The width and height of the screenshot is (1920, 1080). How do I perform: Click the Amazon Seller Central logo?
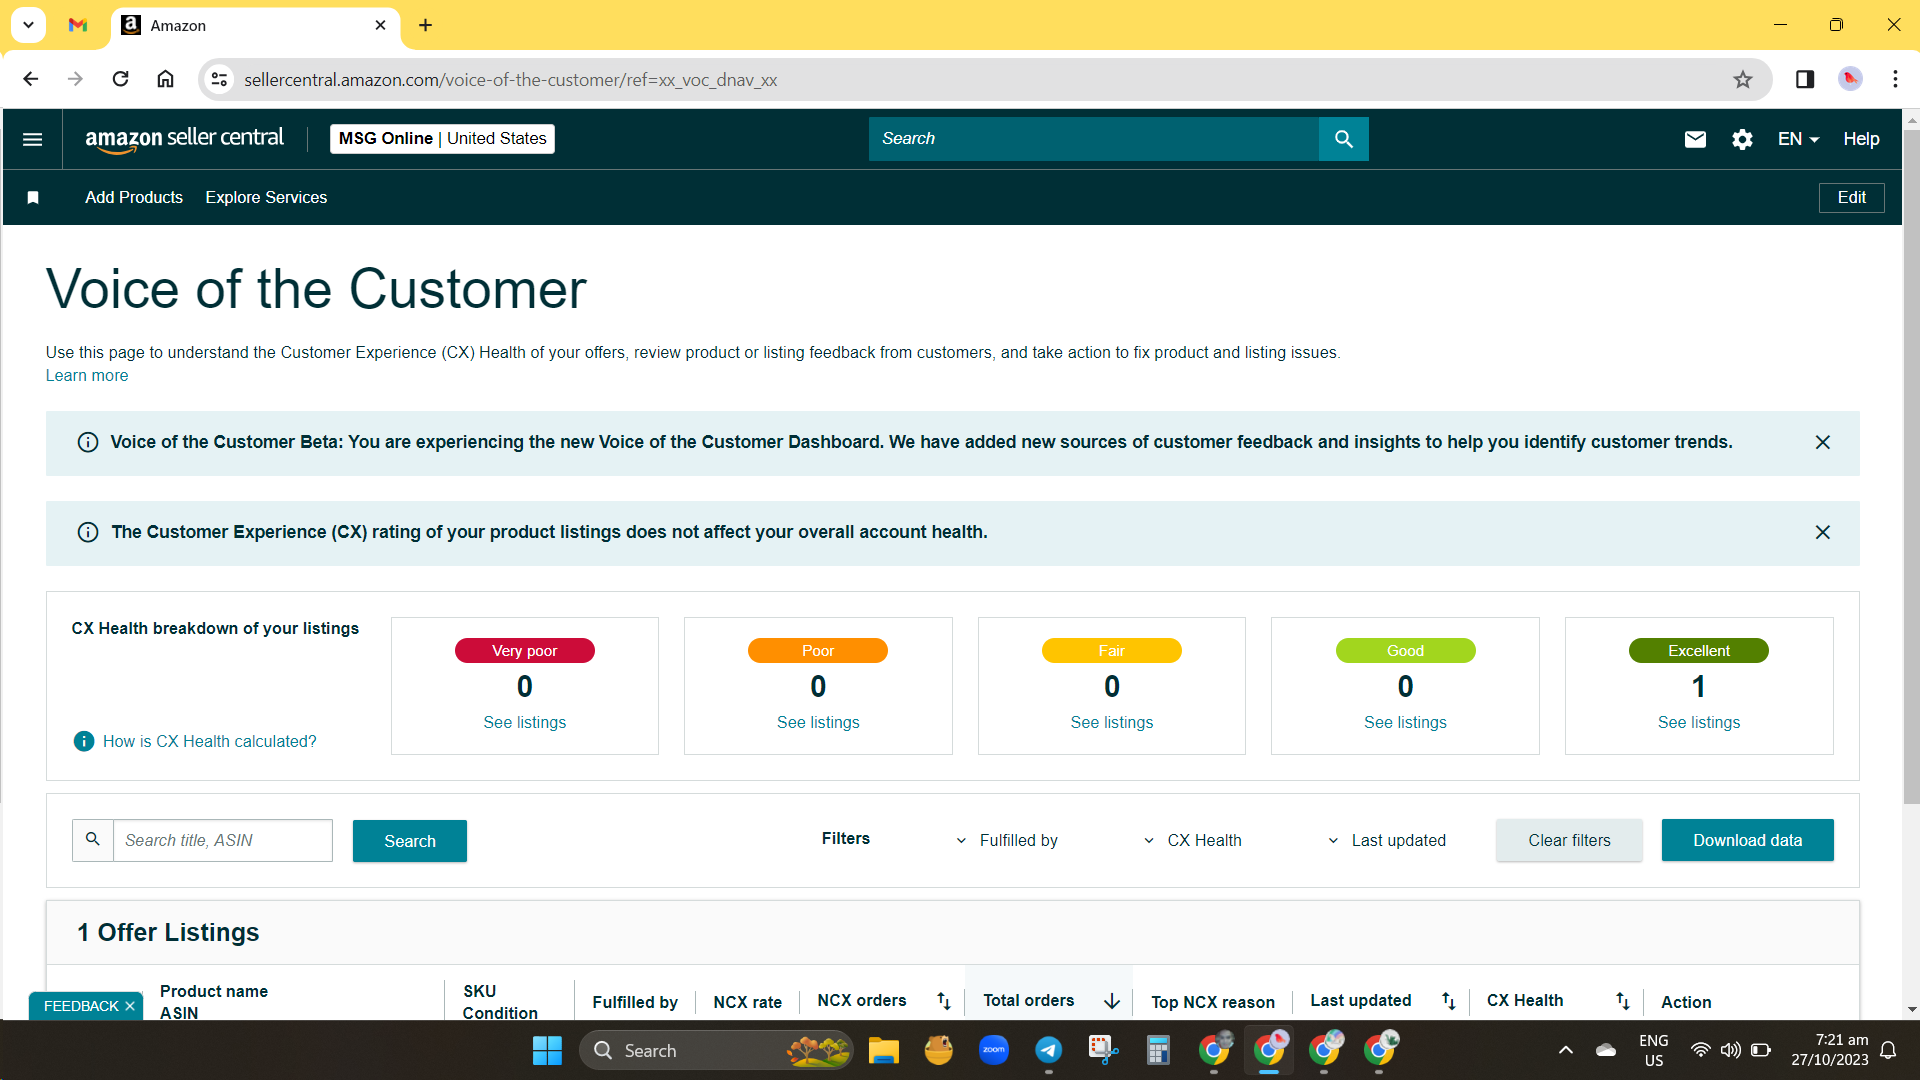184,139
